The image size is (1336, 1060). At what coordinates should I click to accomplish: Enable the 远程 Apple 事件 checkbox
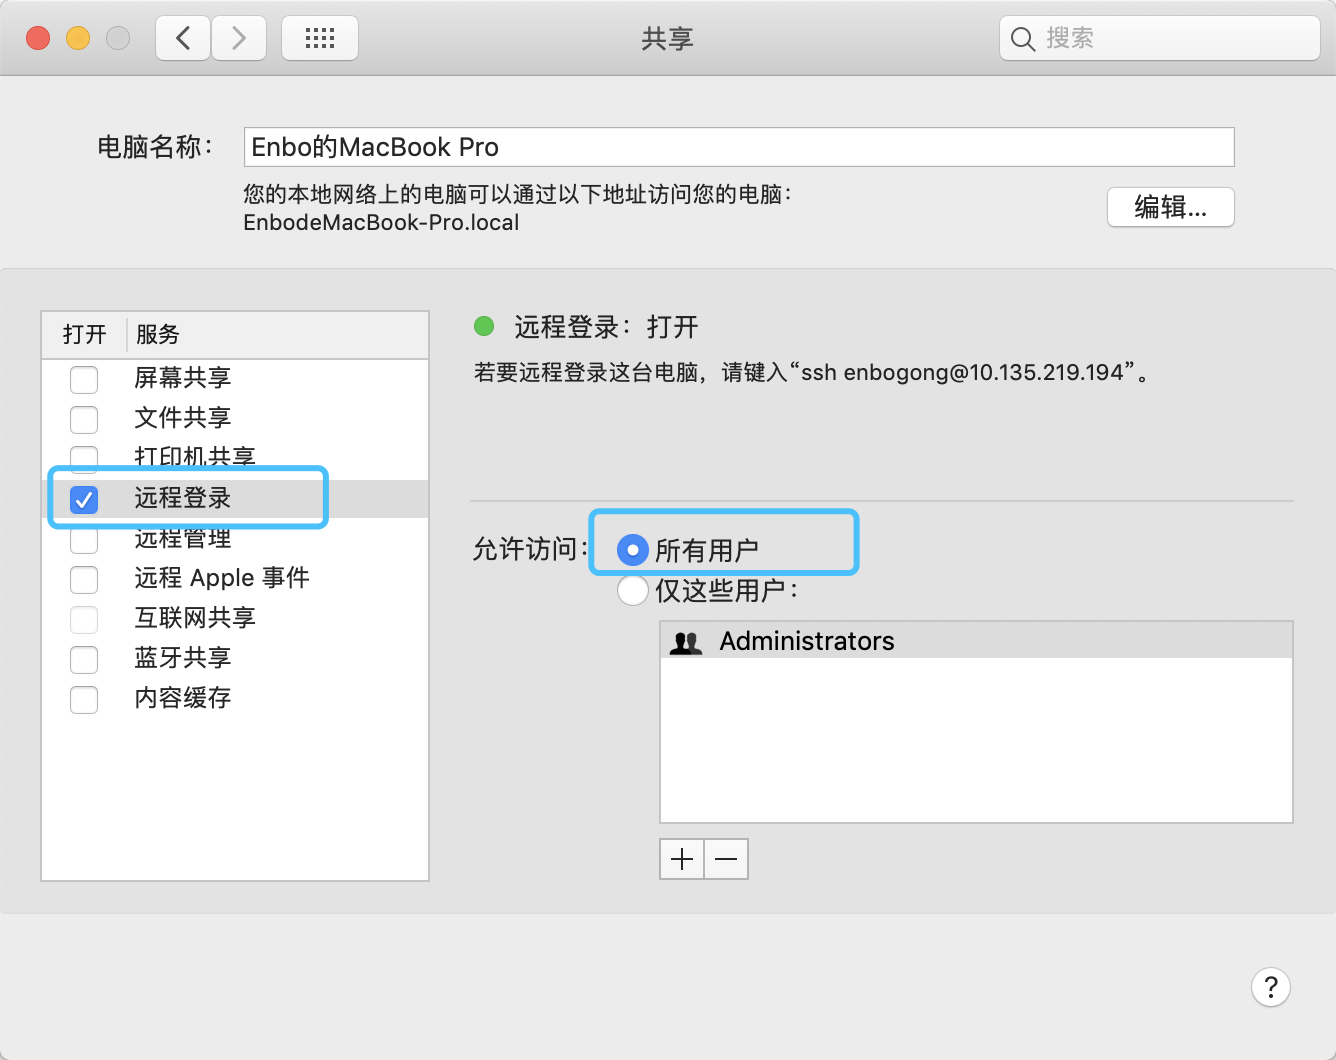84,579
